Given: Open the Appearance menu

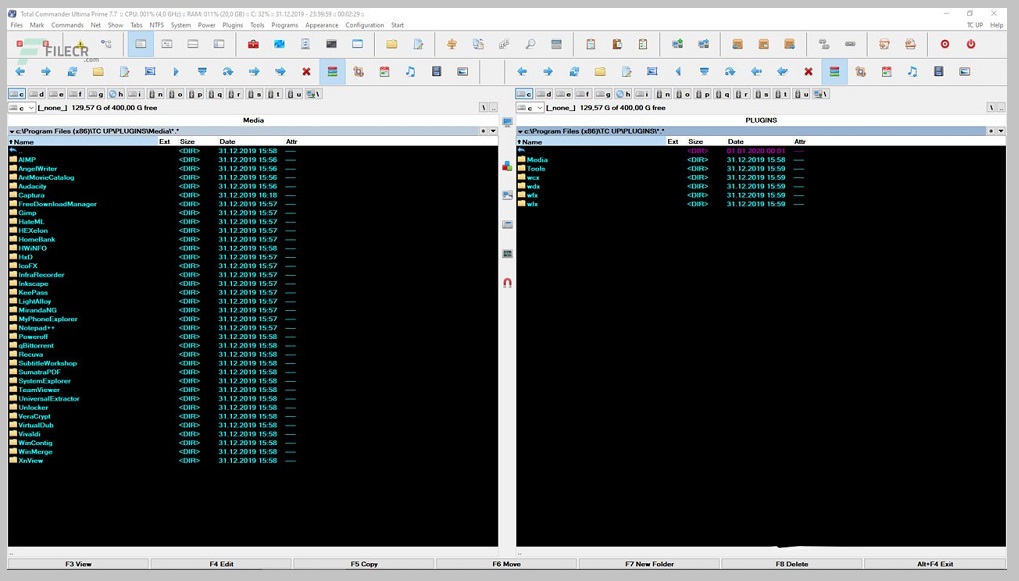Looking at the screenshot, I should tap(322, 25).
